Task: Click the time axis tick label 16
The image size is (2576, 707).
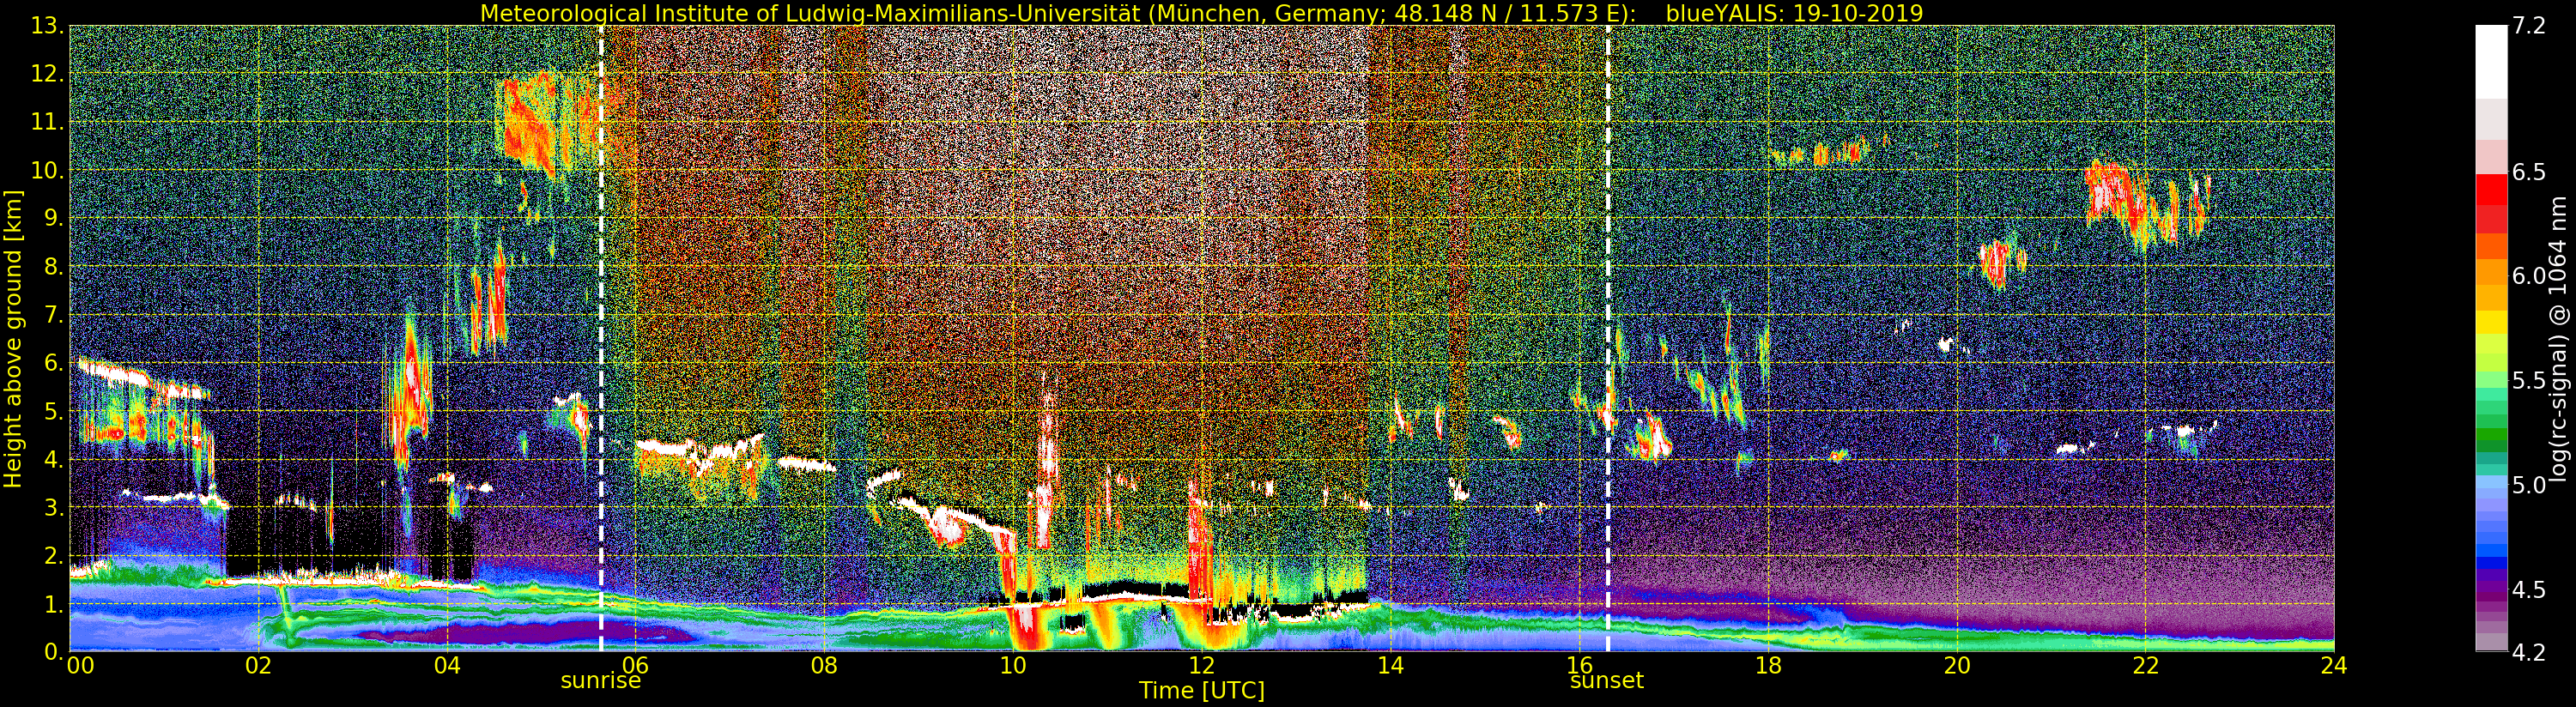Action: (x=1579, y=665)
